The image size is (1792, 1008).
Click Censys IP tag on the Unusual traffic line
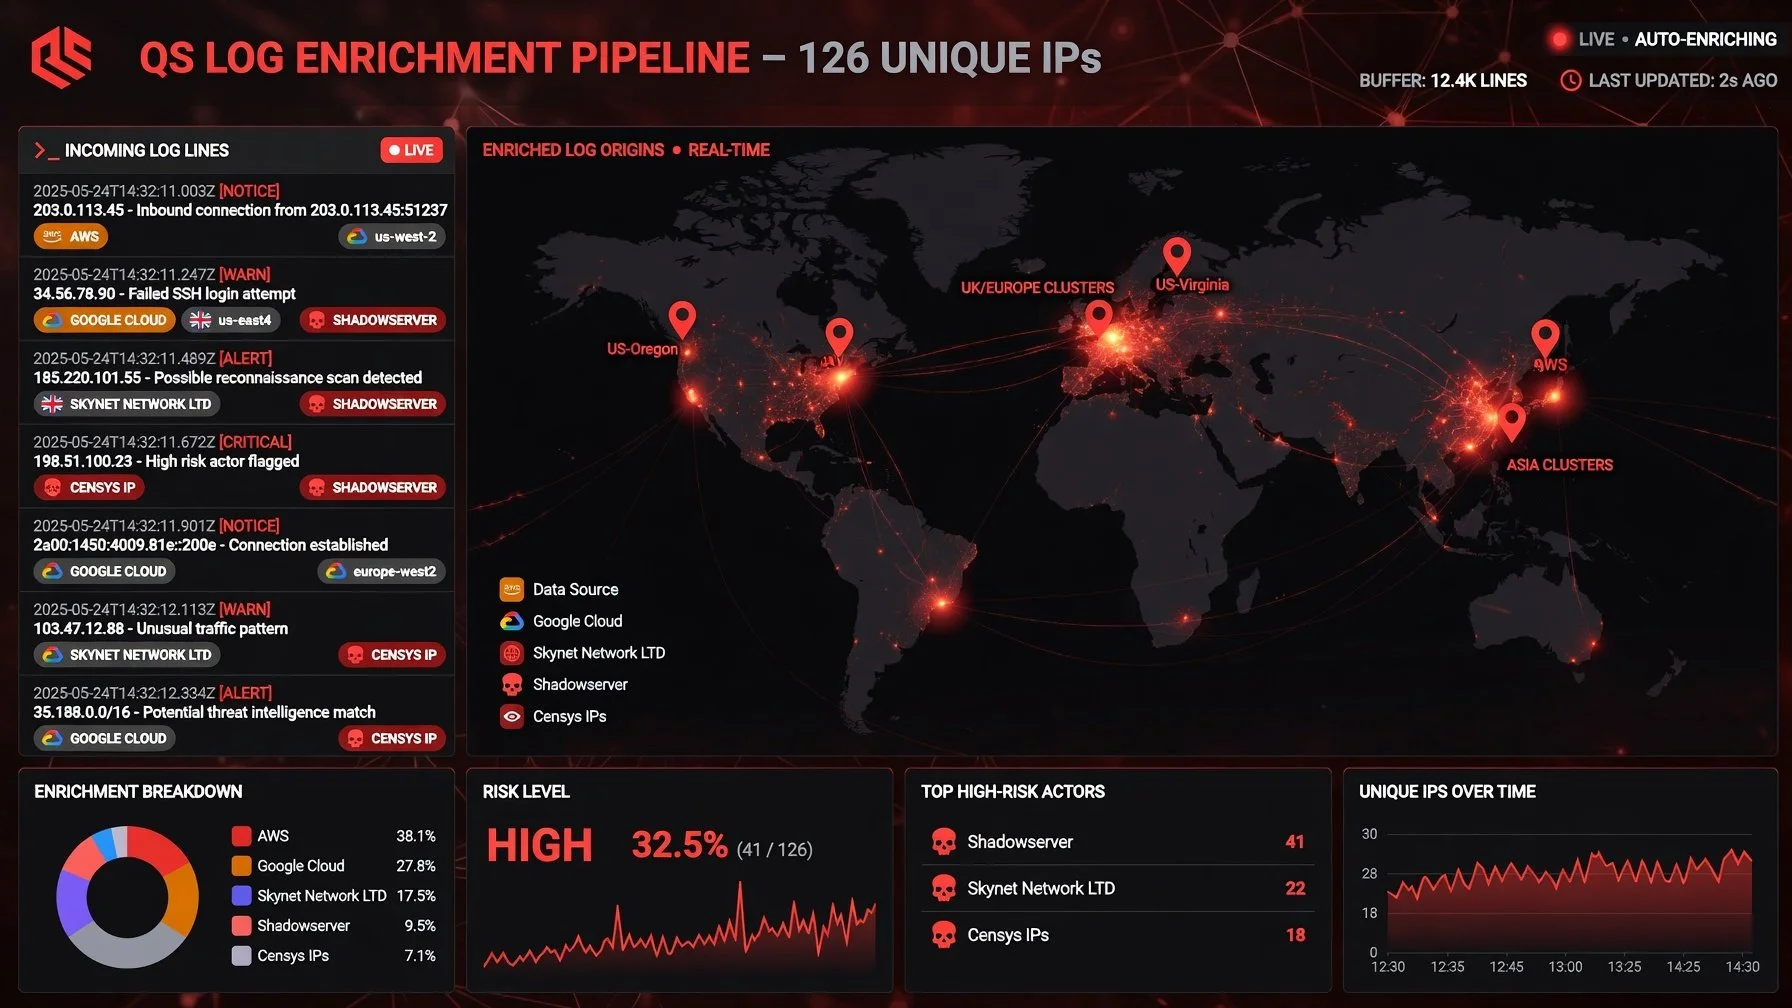[x=392, y=655]
